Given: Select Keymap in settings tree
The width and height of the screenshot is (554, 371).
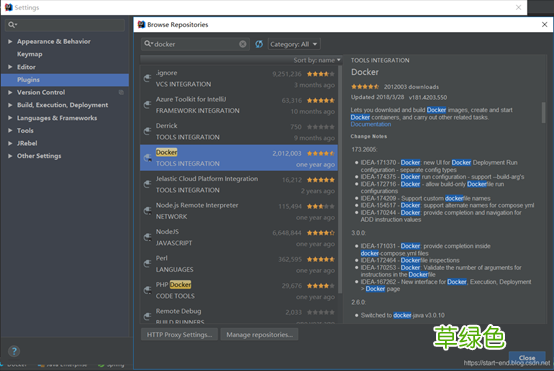Looking at the screenshot, I should coord(30,54).
